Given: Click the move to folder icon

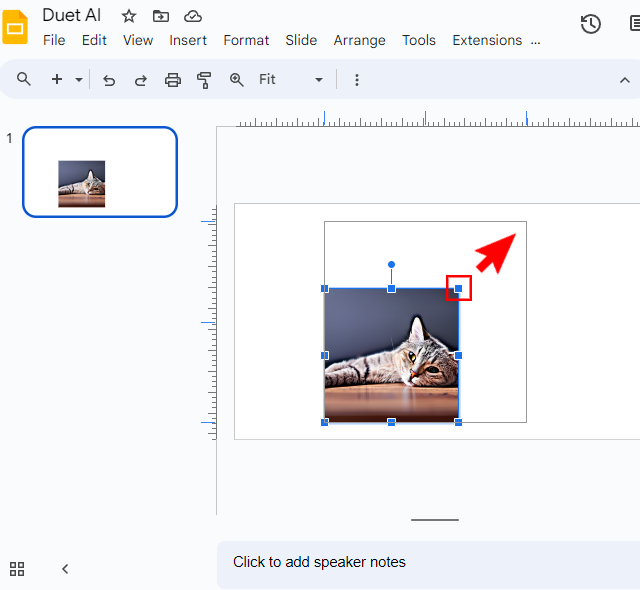Looking at the screenshot, I should (x=161, y=16).
